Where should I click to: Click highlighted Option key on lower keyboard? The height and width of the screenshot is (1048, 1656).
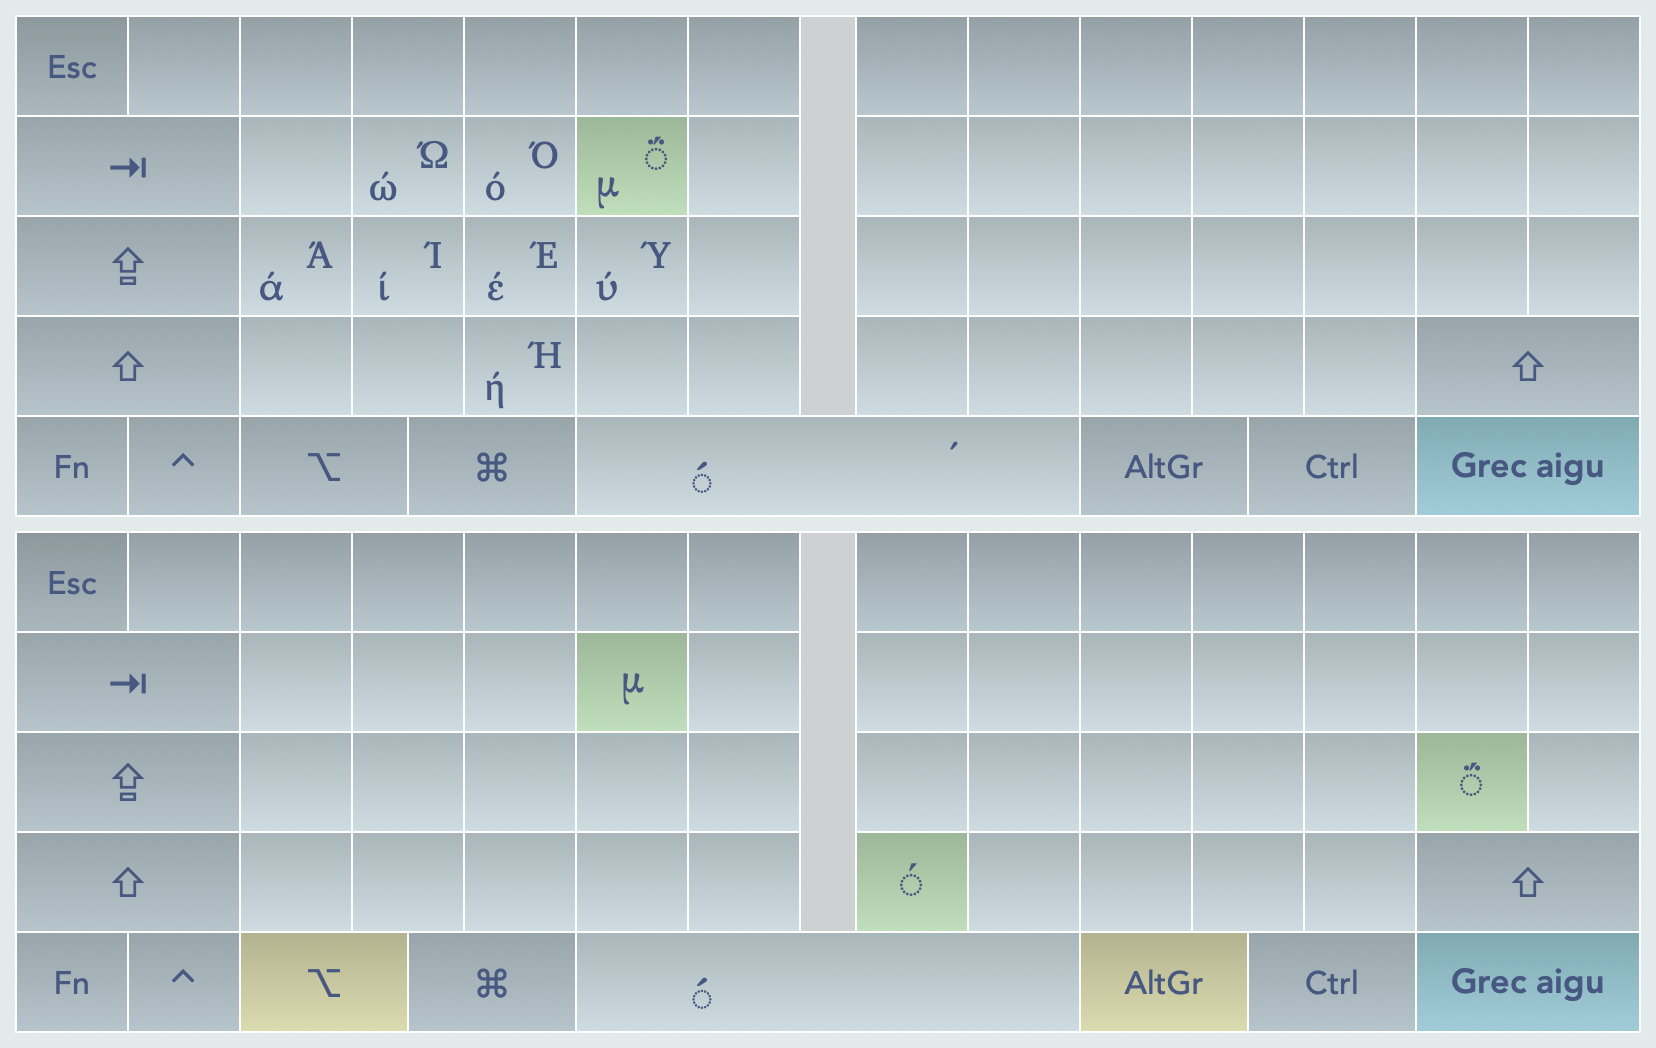coord(324,983)
